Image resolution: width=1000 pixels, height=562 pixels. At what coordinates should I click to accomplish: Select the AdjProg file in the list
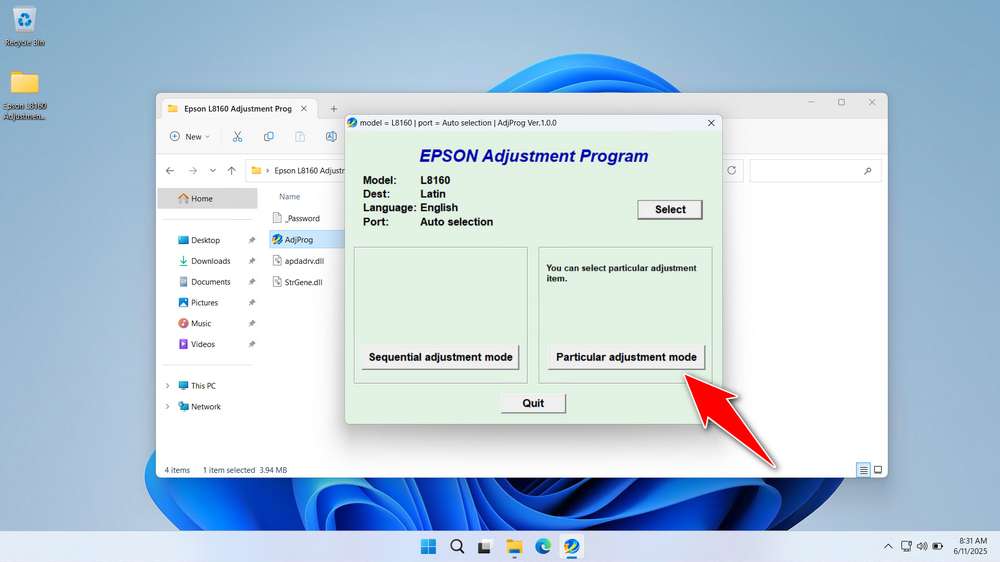point(307,239)
